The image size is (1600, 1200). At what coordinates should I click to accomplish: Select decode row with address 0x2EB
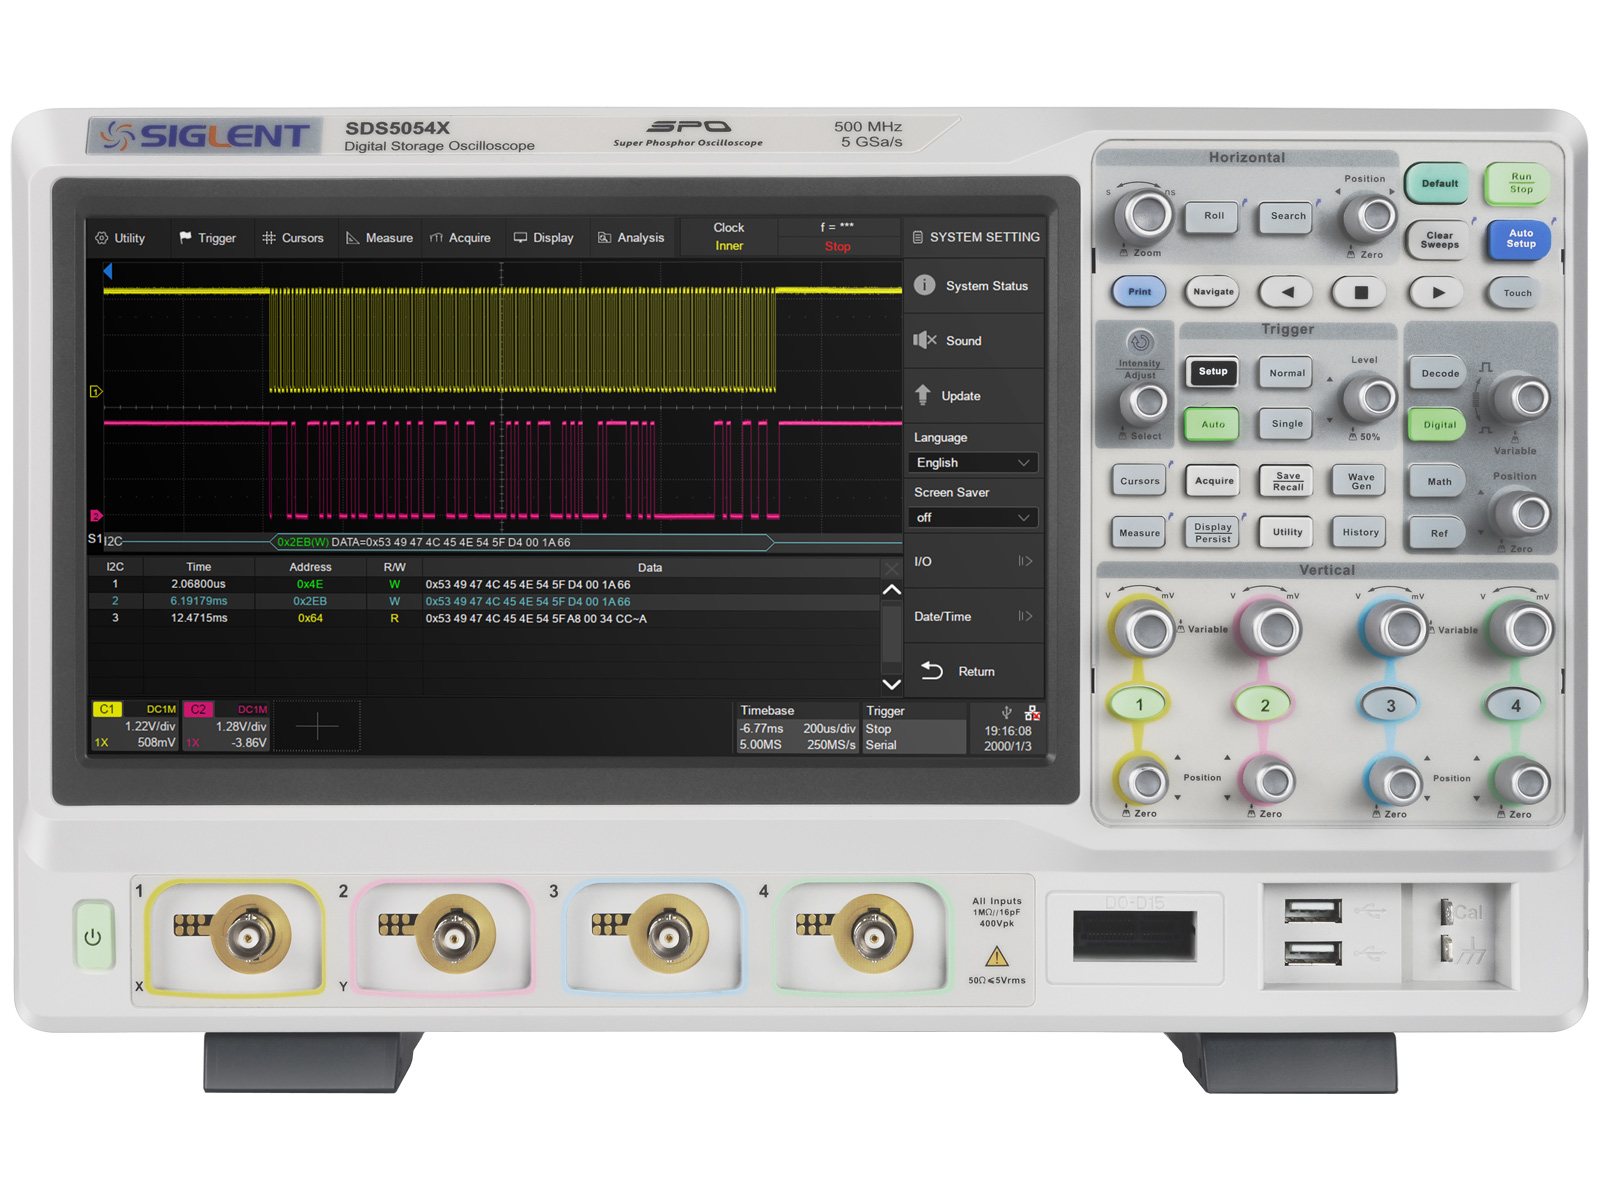click(x=483, y=601)
